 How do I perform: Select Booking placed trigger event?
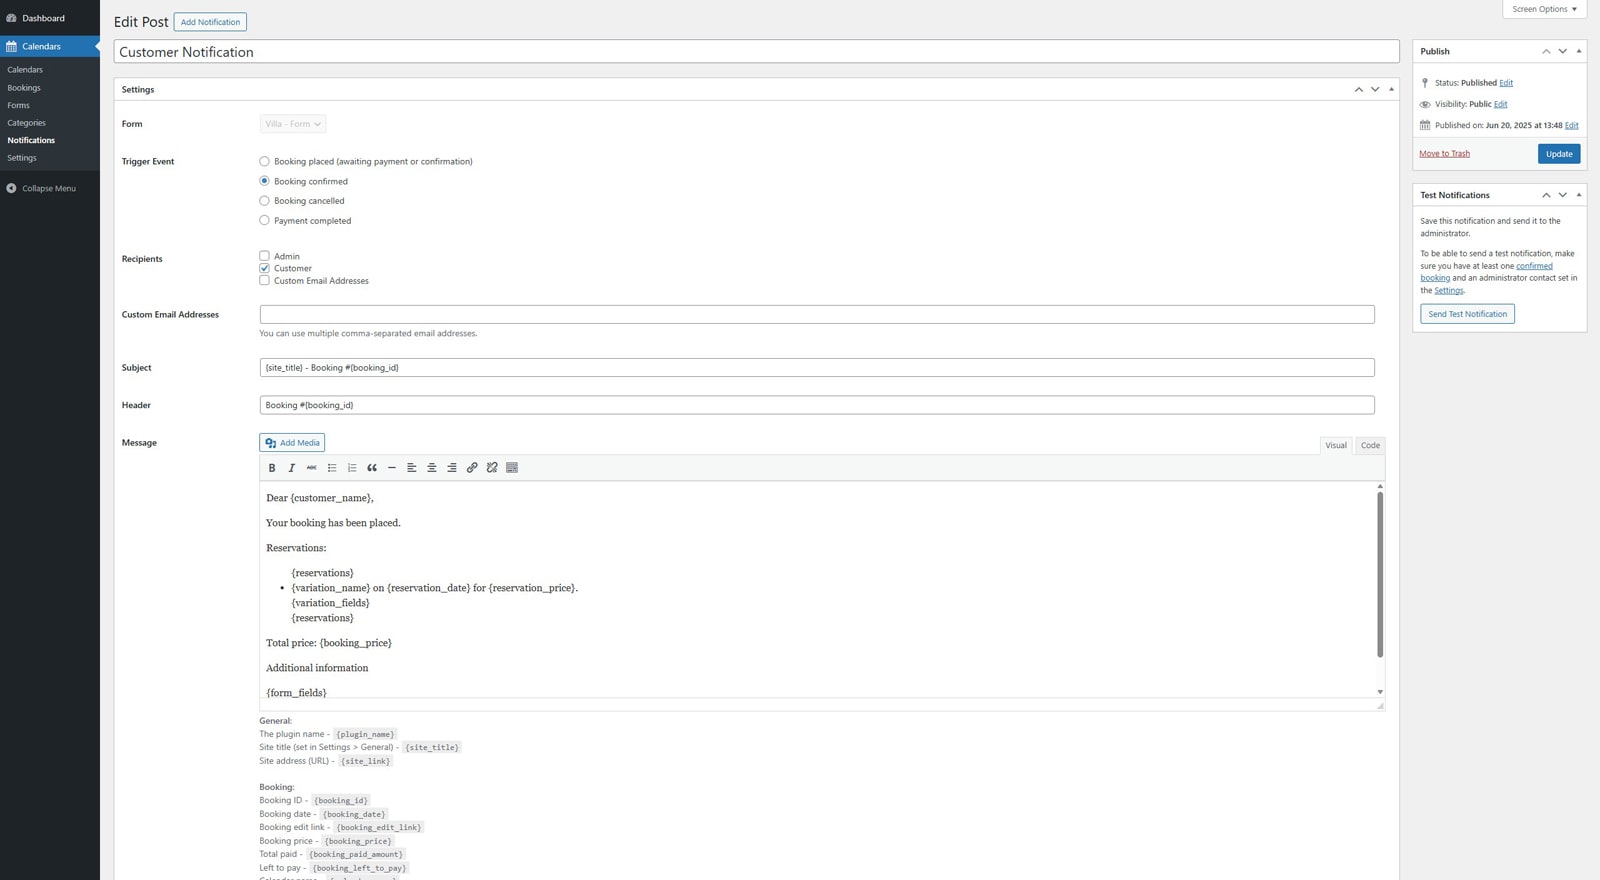click(x=264, y=161)
